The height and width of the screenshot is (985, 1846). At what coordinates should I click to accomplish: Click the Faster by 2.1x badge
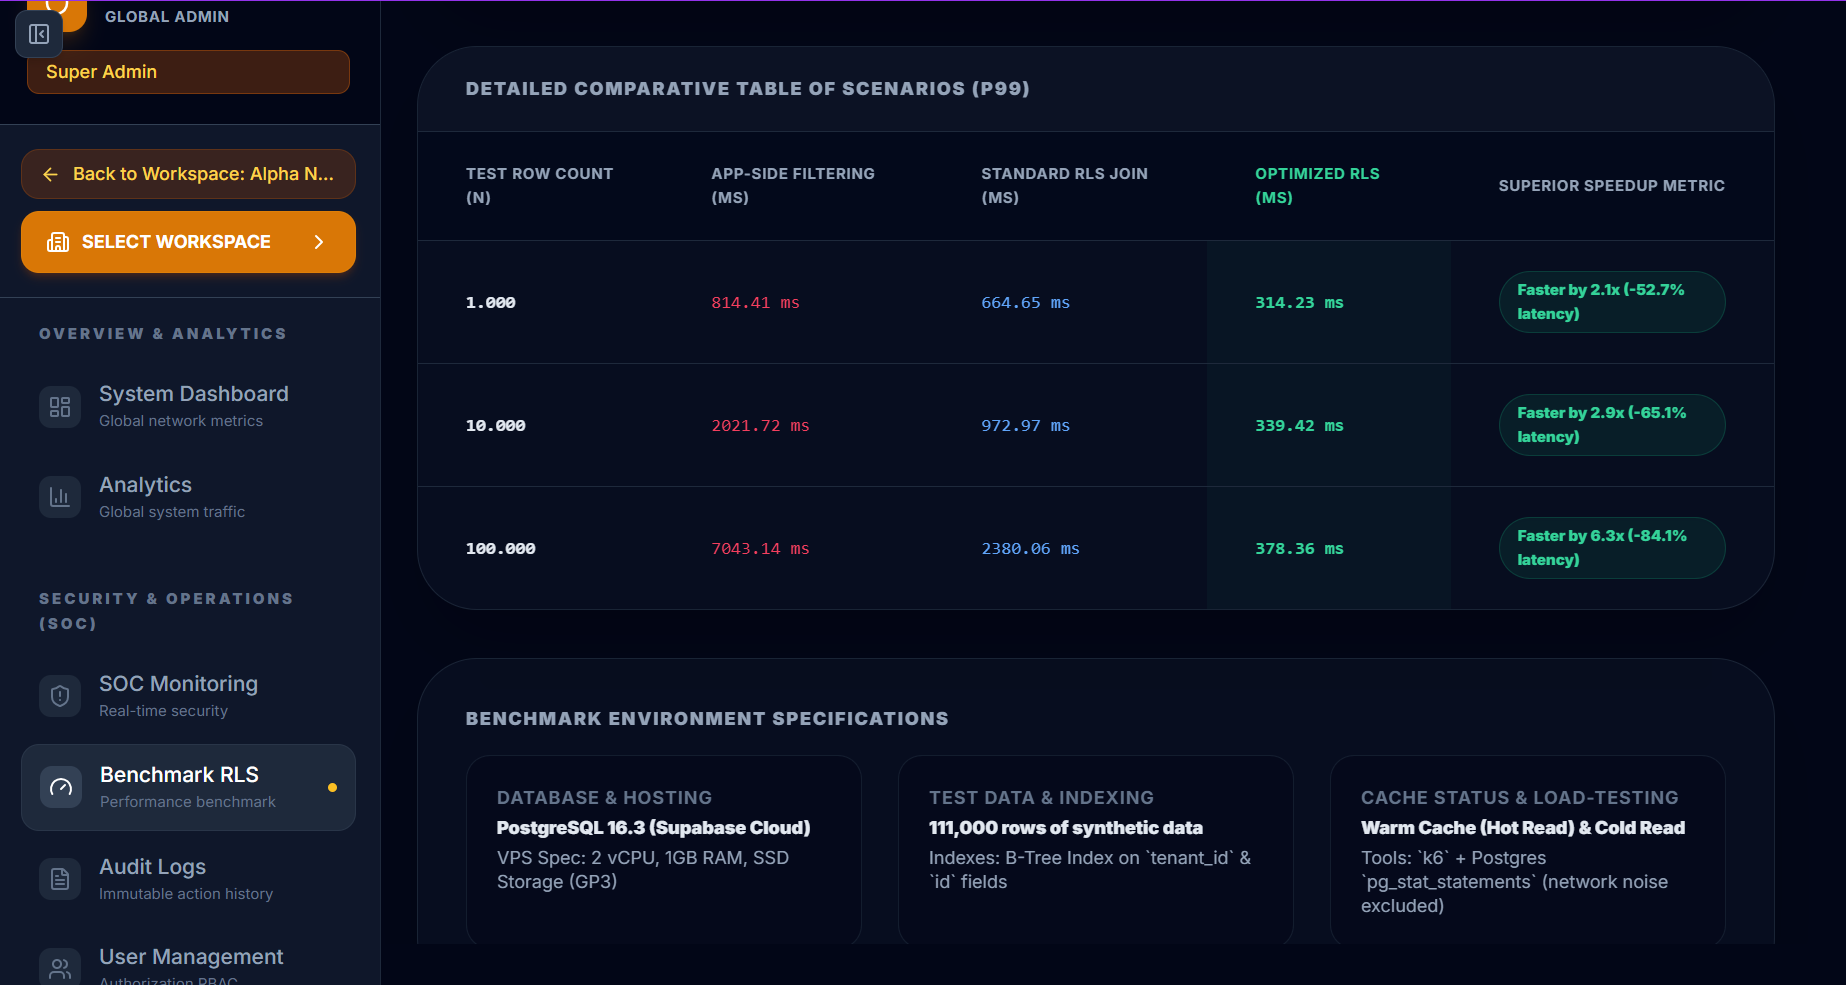[1611, 302]
